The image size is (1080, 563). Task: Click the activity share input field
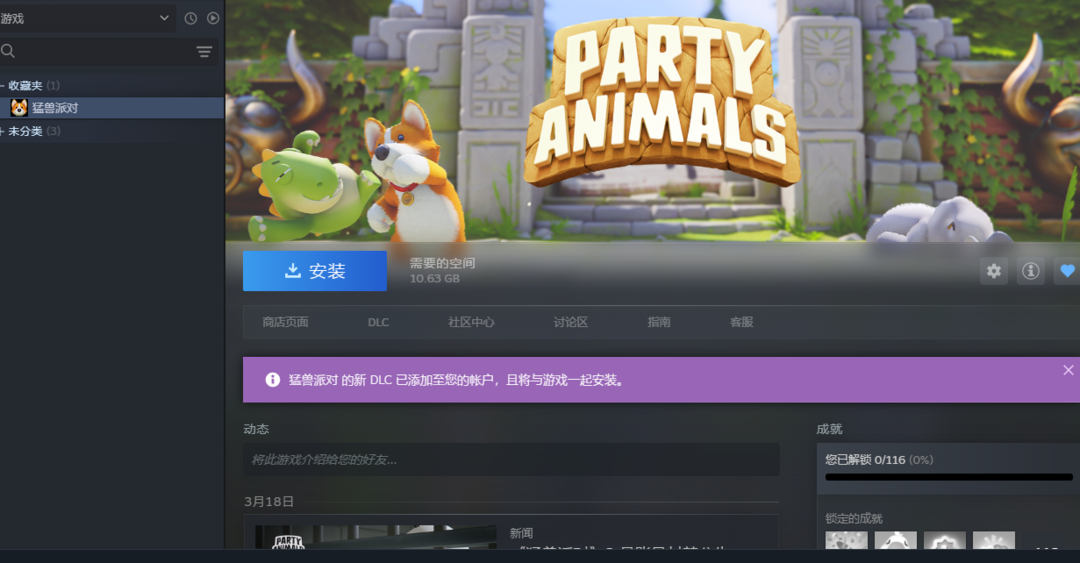click(x=511, y=460)
